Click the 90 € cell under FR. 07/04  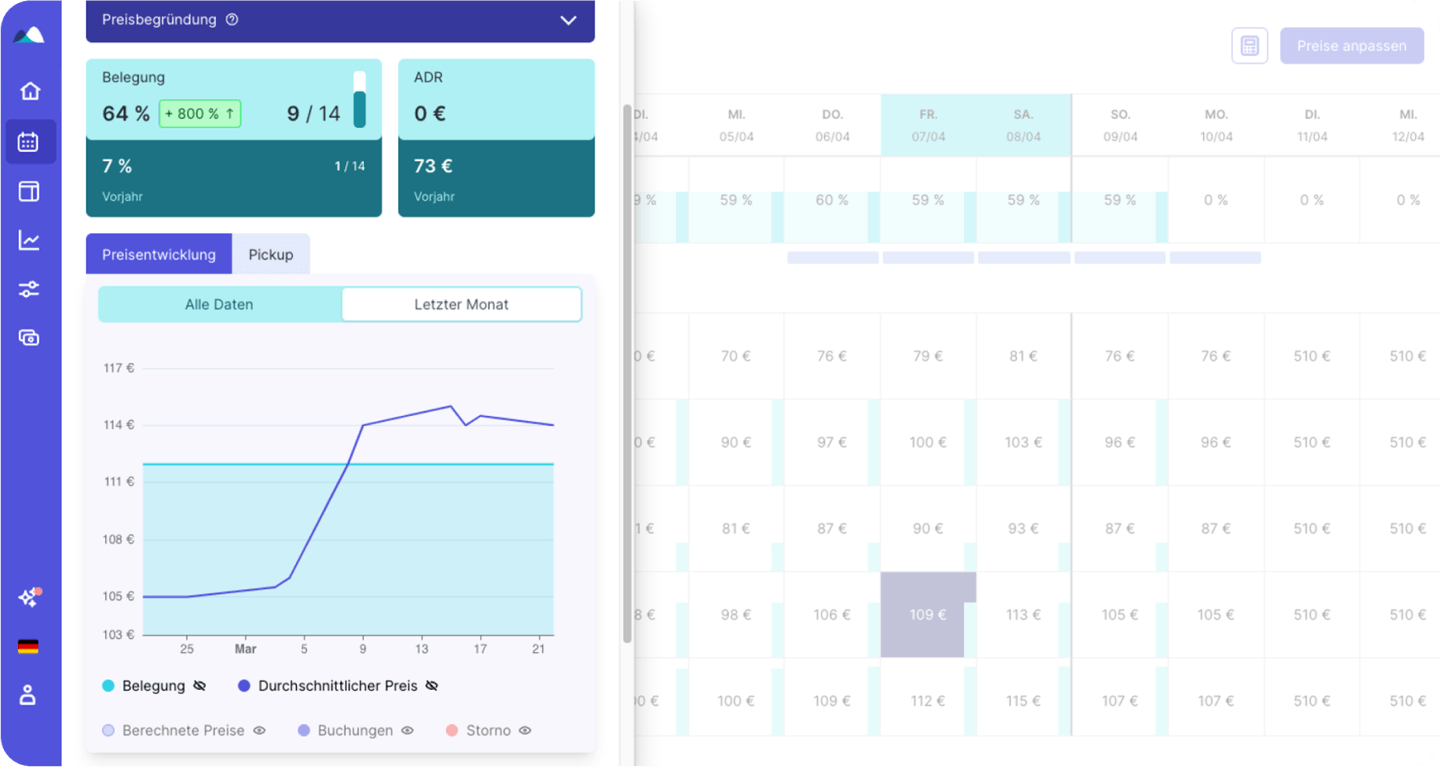click(928, 528)
